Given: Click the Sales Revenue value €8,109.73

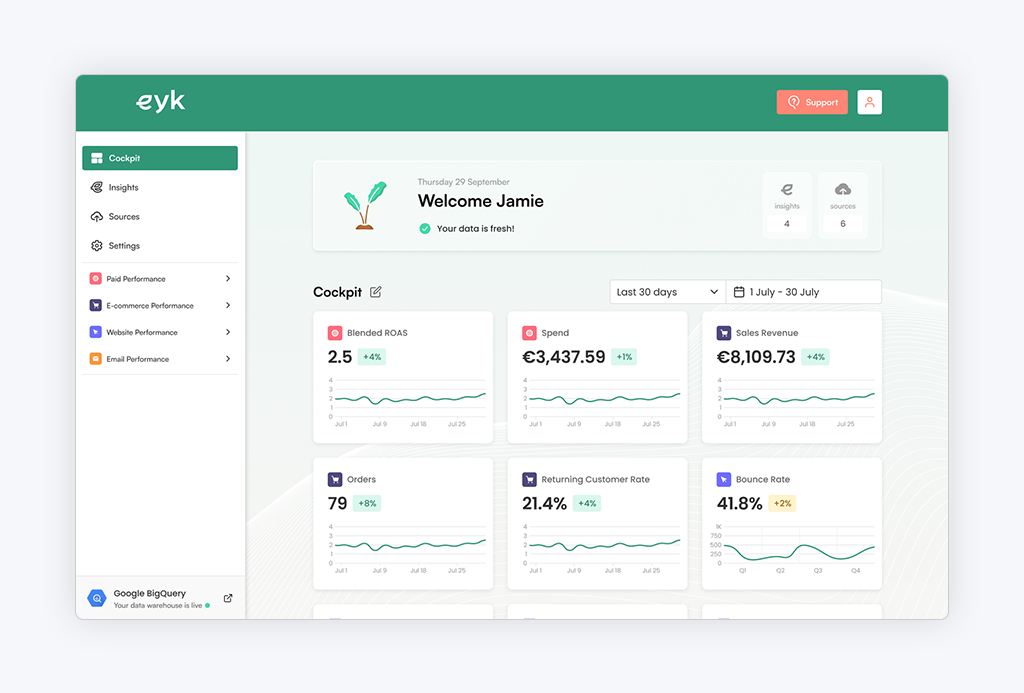Looking at the screenshot, I should coord(756,357).
